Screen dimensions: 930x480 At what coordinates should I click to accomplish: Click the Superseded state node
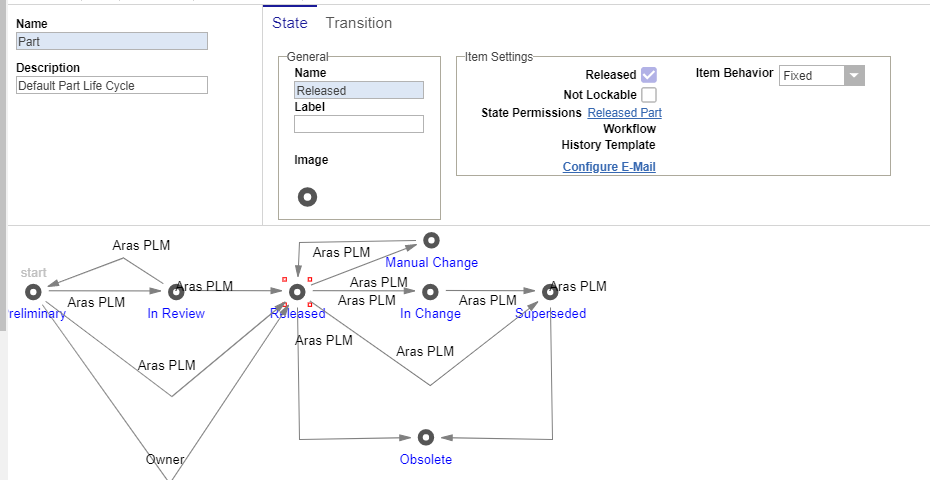[x=550, y=291]
